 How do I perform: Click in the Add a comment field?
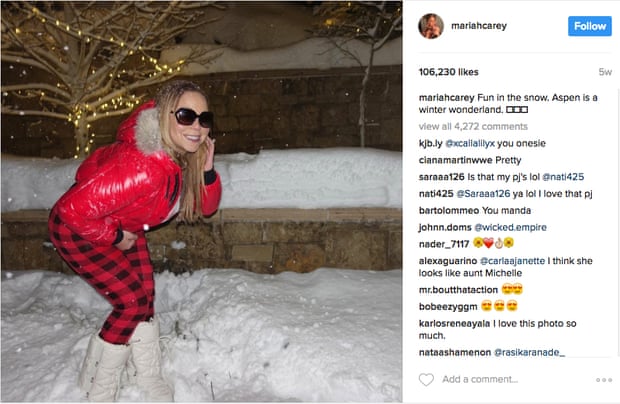[x=514, y=379]
